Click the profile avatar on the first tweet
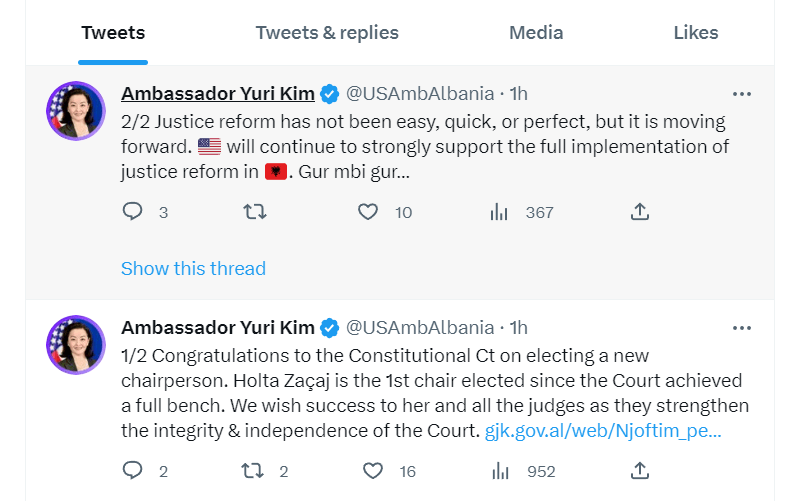 (76, 111)
